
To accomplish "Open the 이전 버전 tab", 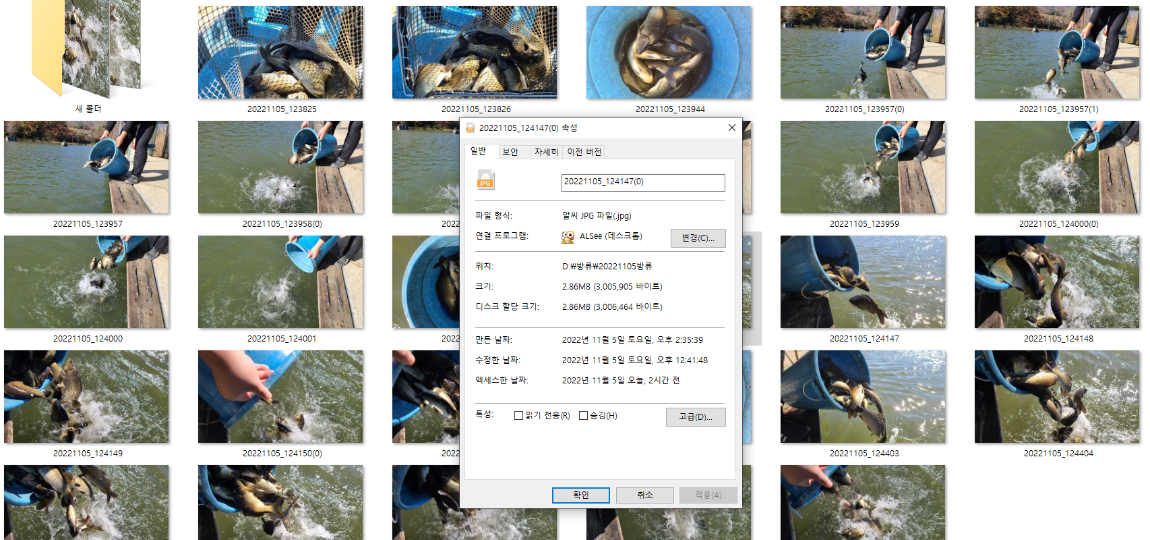I will [585, 152].
